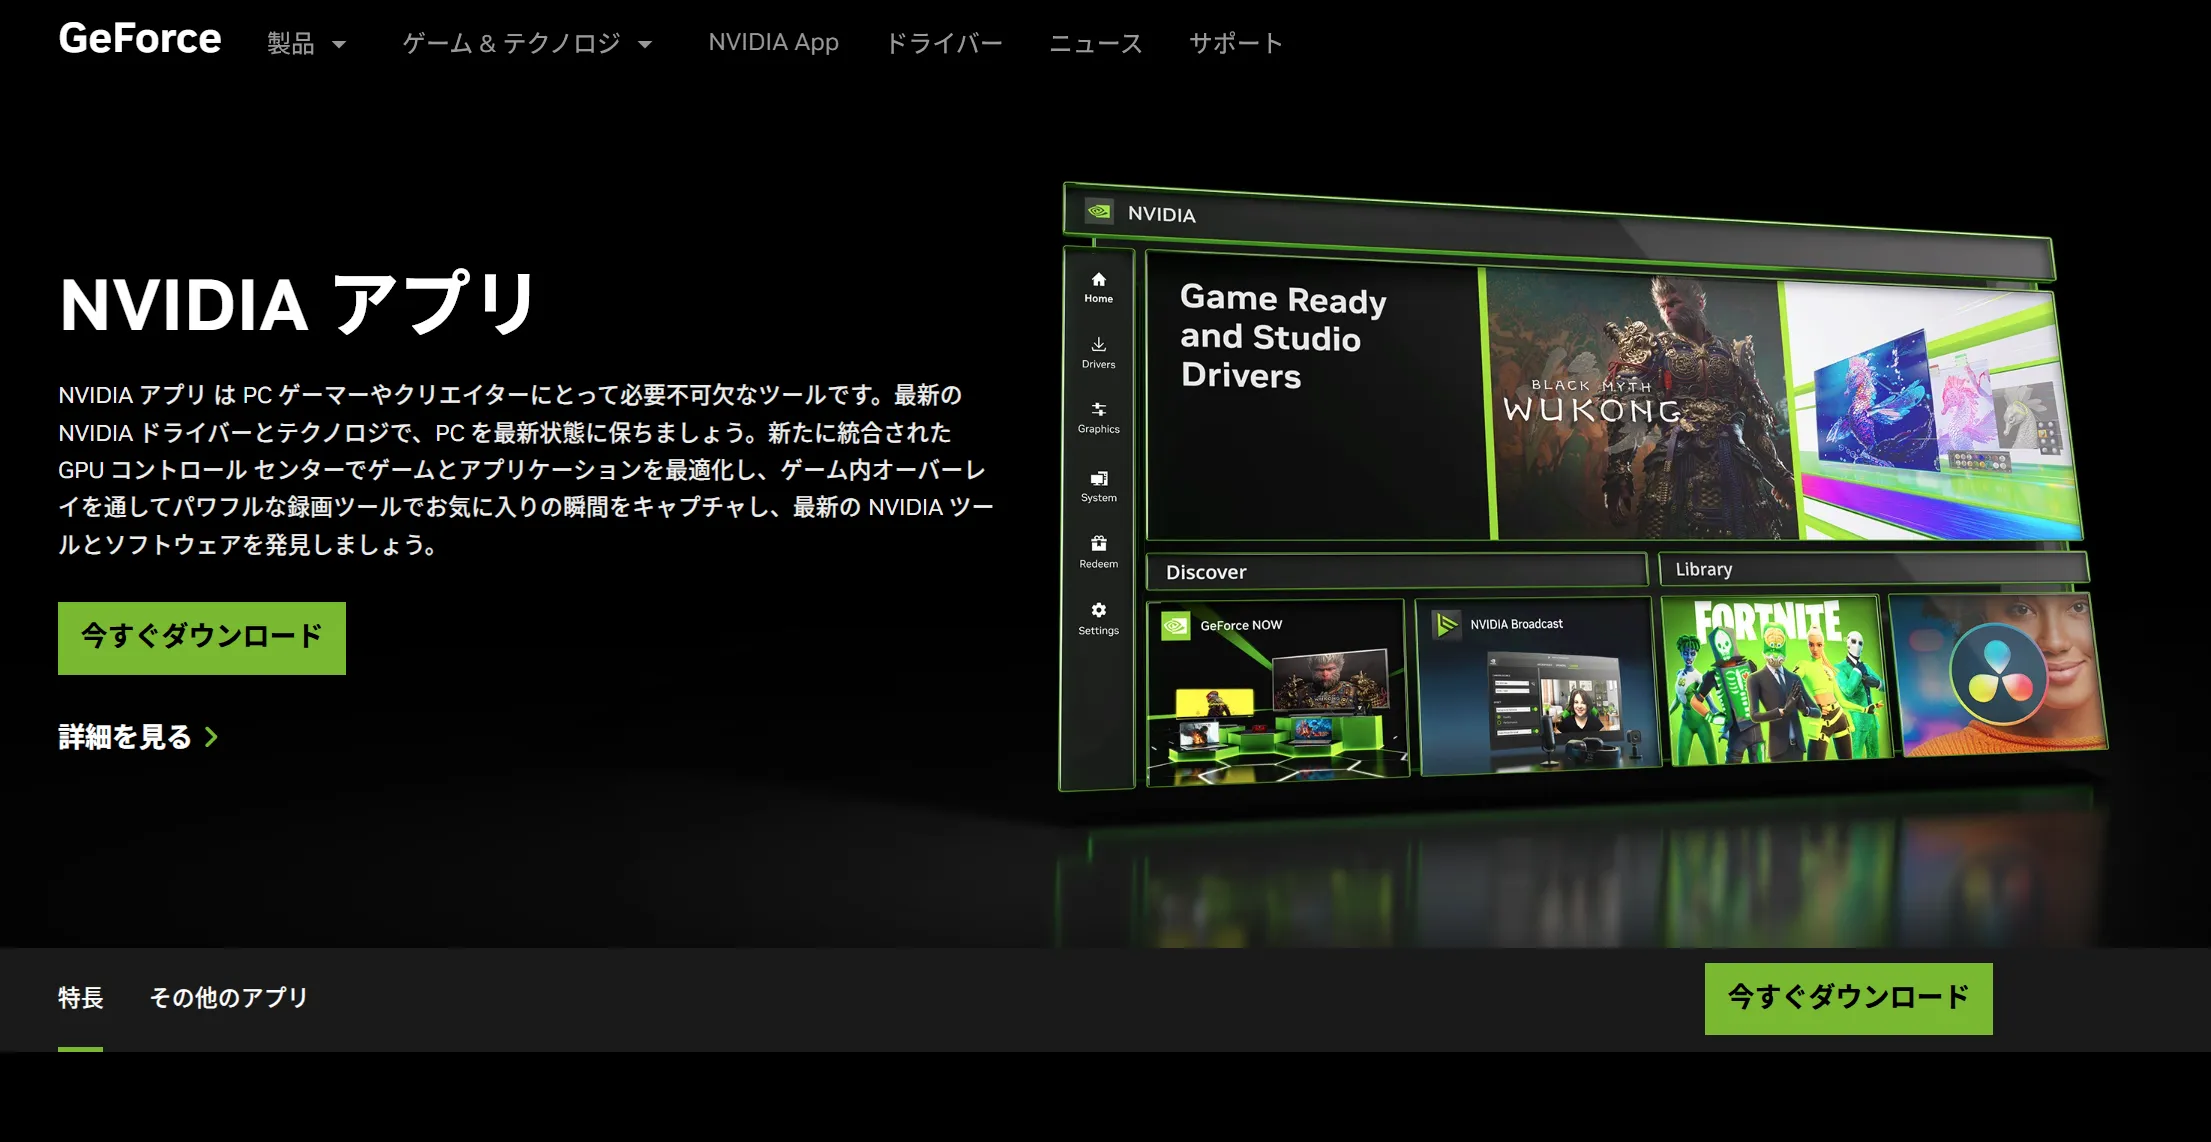Switch to the その他のアプリ tab
Image resolution: width=2211 pixels, height=1142 pixels.
(x=229, y=998)
